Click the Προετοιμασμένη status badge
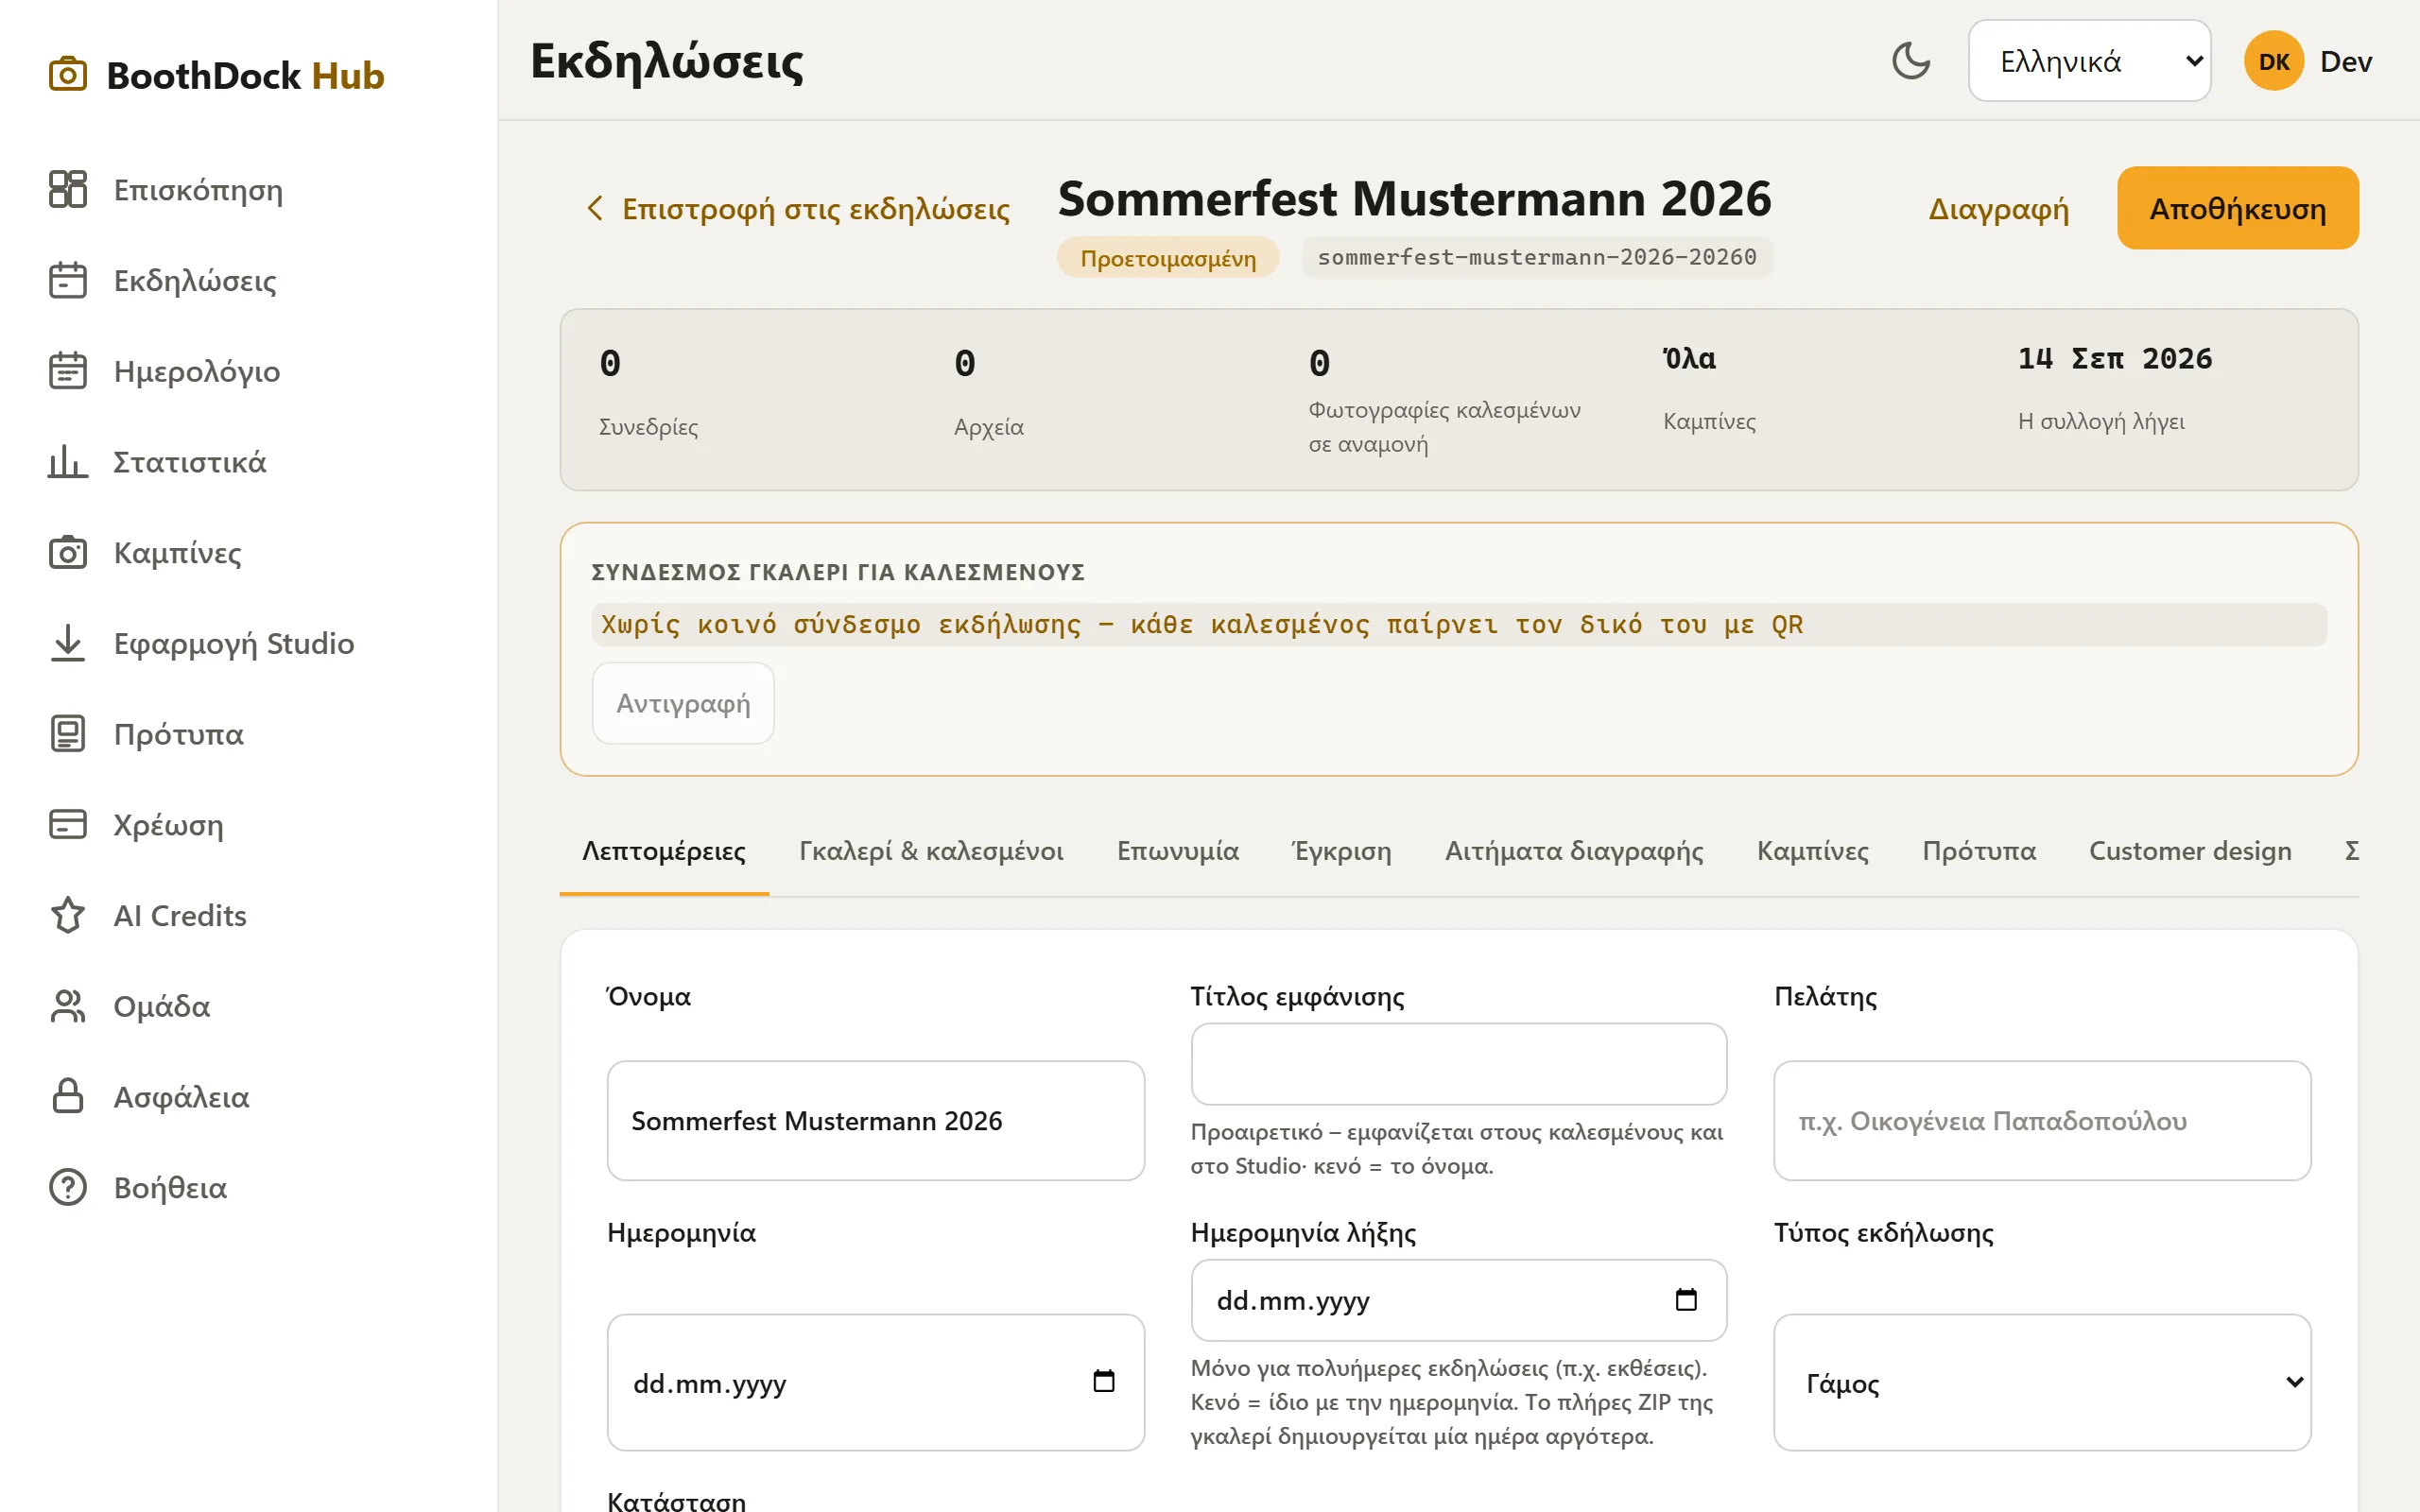 point(1168,258)
